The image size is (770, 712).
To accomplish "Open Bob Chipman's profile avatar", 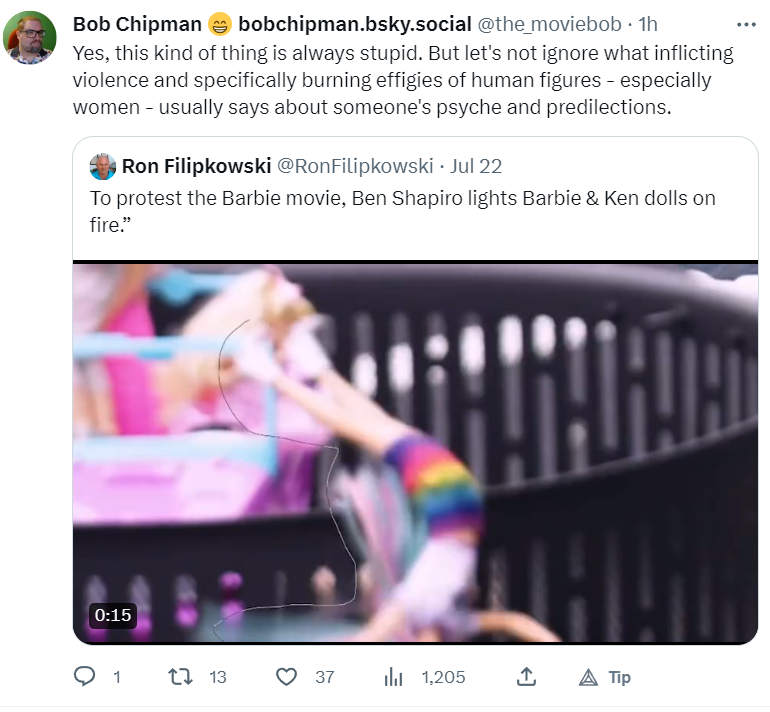I will coord(30,38).
